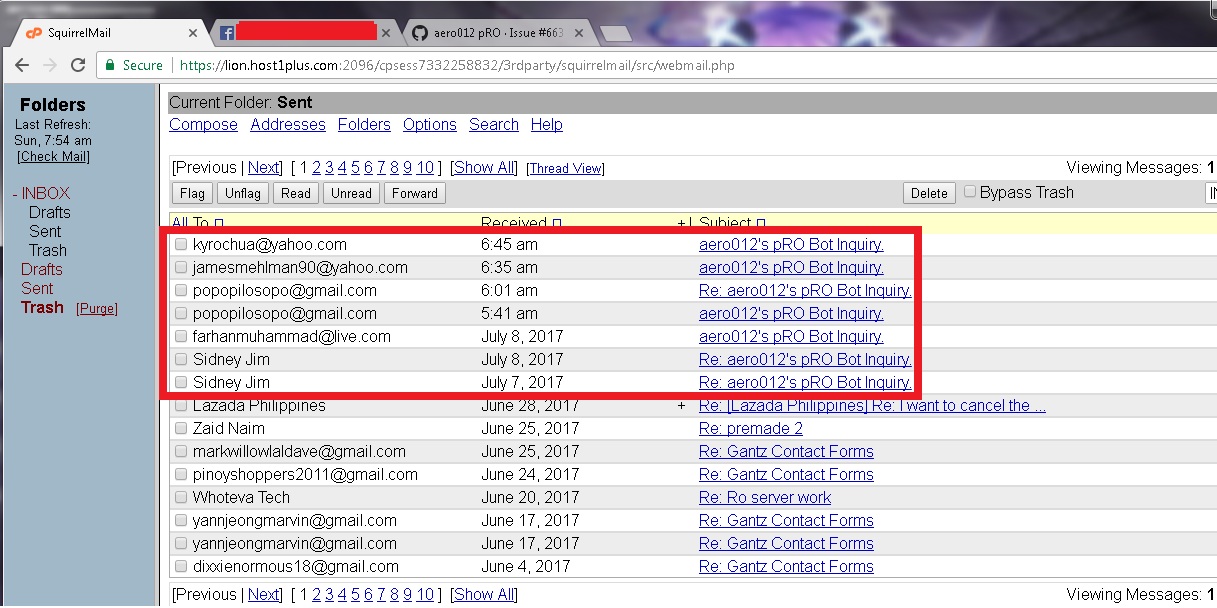
Task: Open the Trash subfolder under INBOX
Action: (x=48, y=250)
